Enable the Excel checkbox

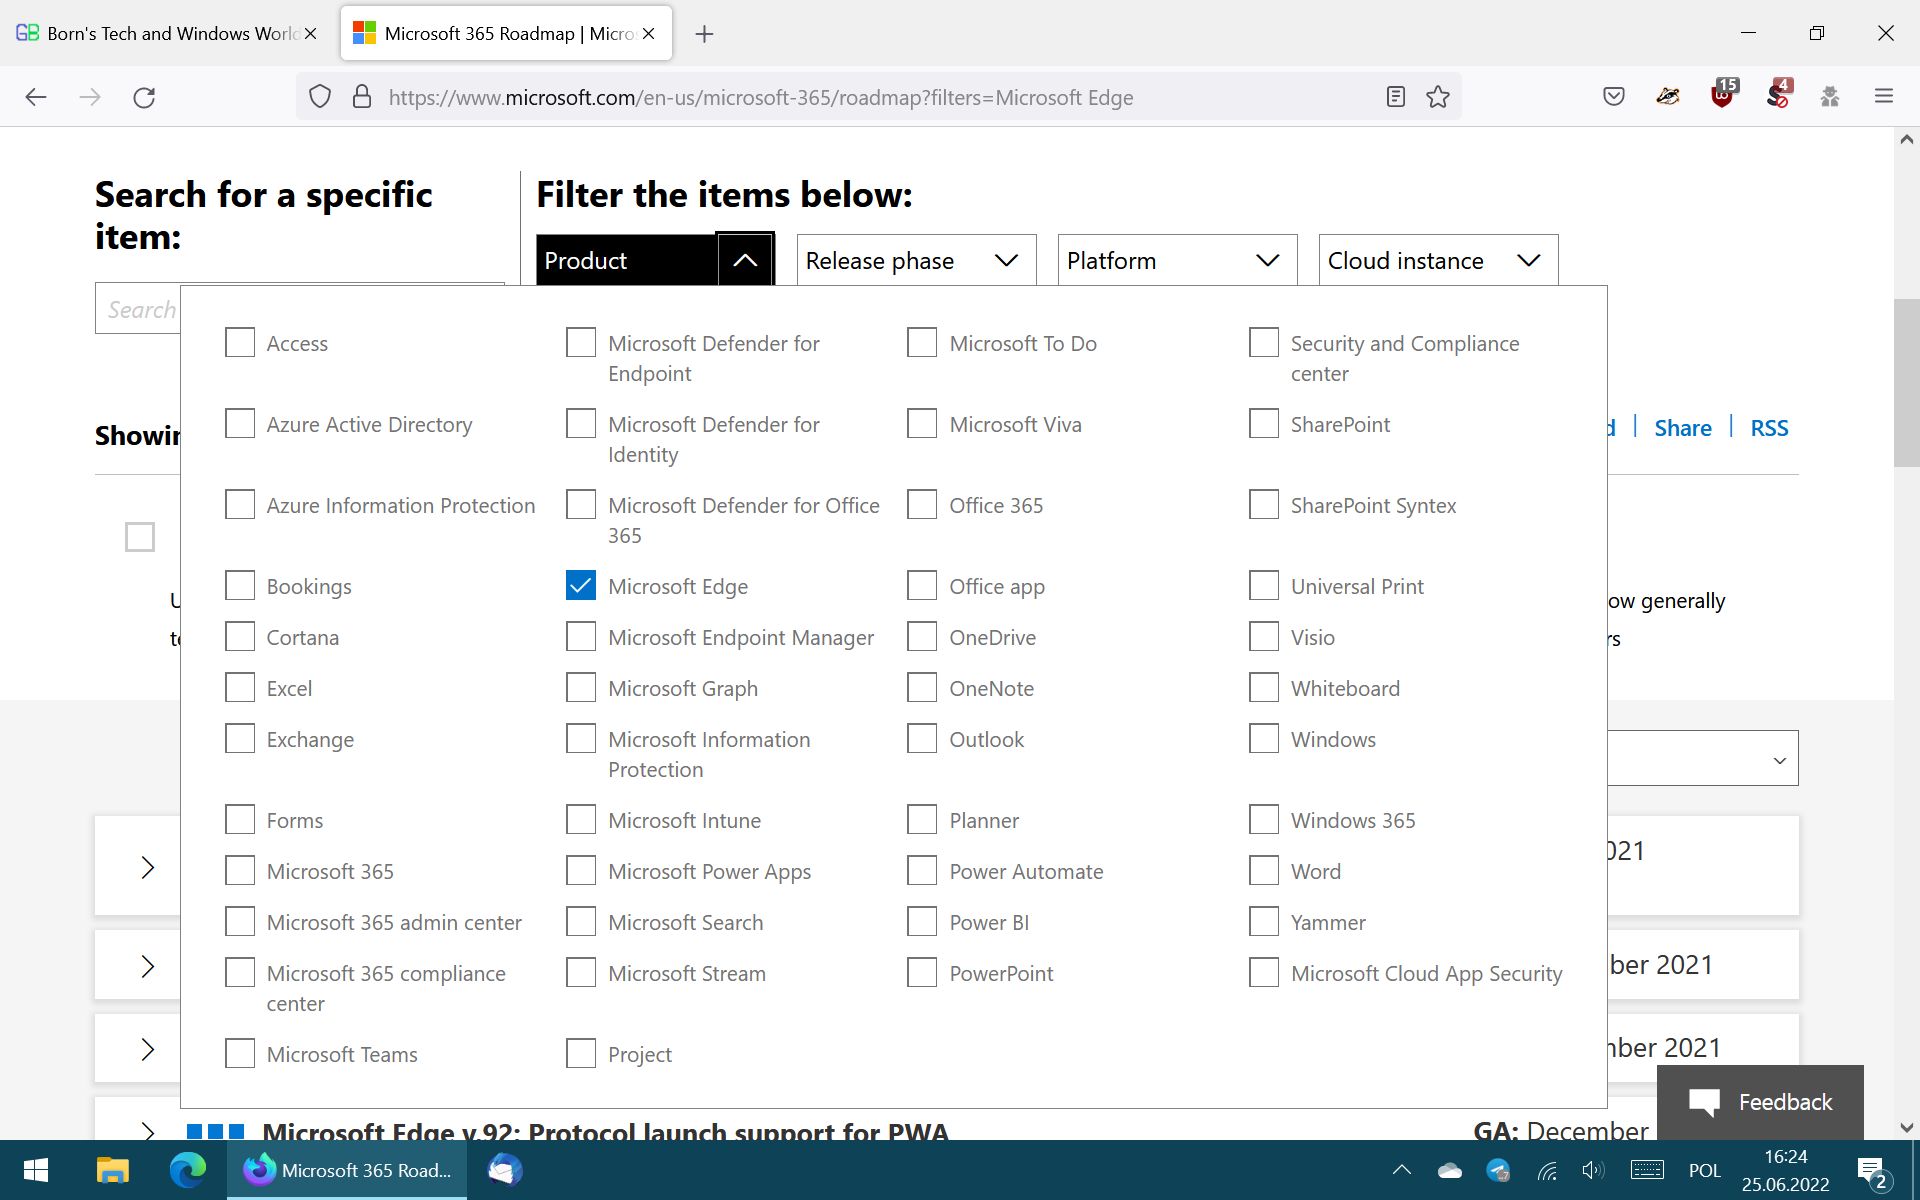[240, 687]
